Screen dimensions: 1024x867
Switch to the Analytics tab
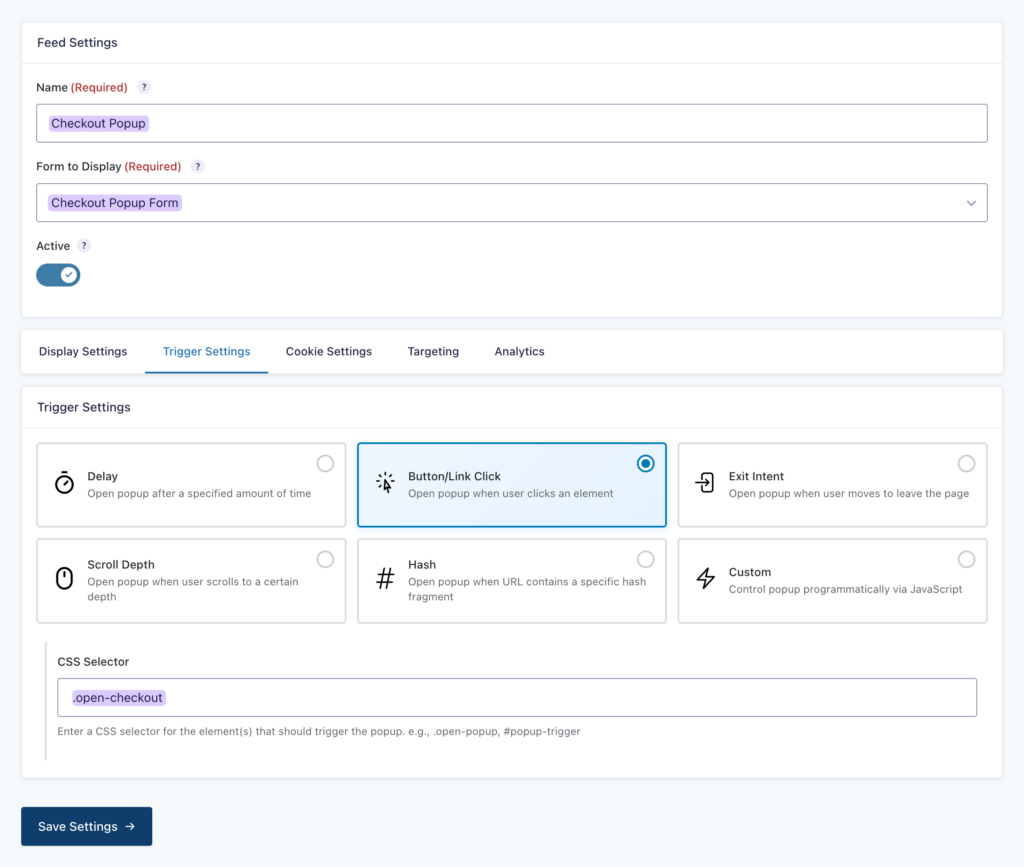(519, 351)
